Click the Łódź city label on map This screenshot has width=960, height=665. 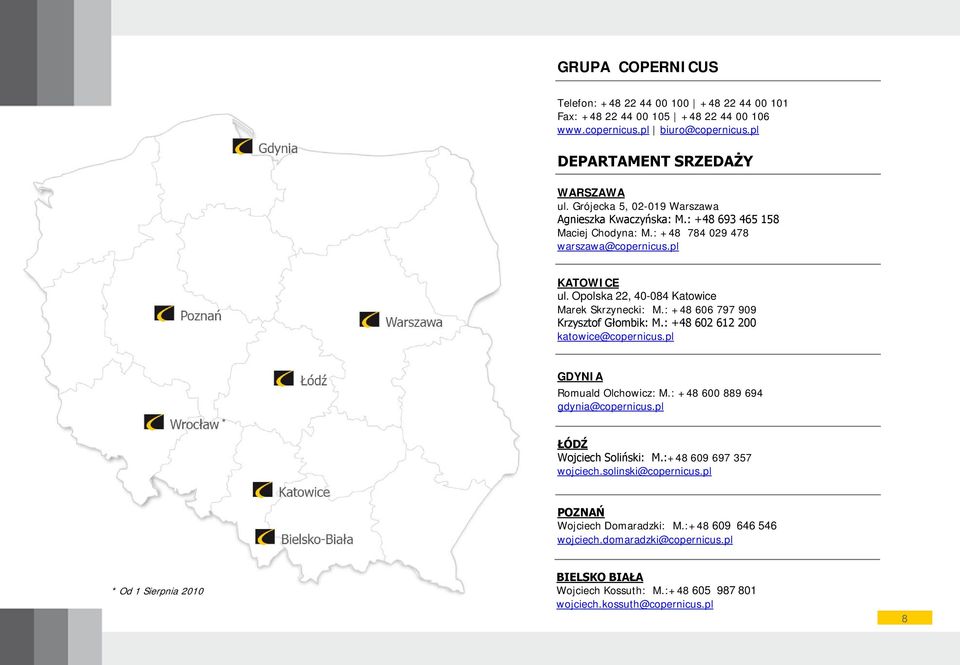pyautogui.click(x=313, y=380)
